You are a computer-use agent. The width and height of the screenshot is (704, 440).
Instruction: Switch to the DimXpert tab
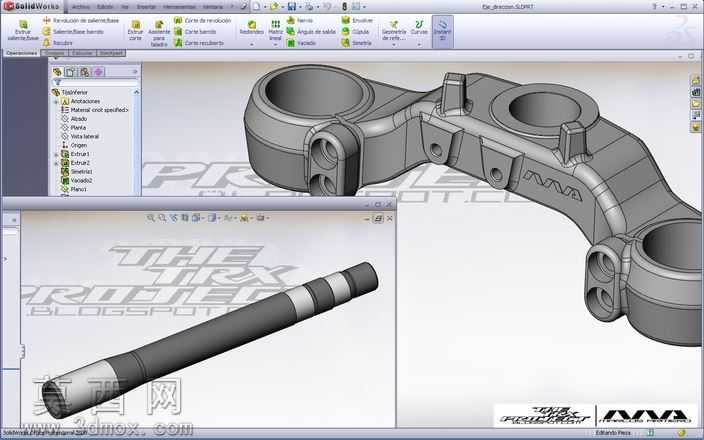(x=111, y=53)
